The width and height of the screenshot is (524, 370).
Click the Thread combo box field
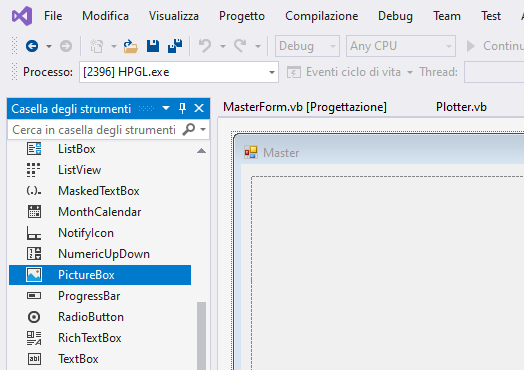point(494,72)
